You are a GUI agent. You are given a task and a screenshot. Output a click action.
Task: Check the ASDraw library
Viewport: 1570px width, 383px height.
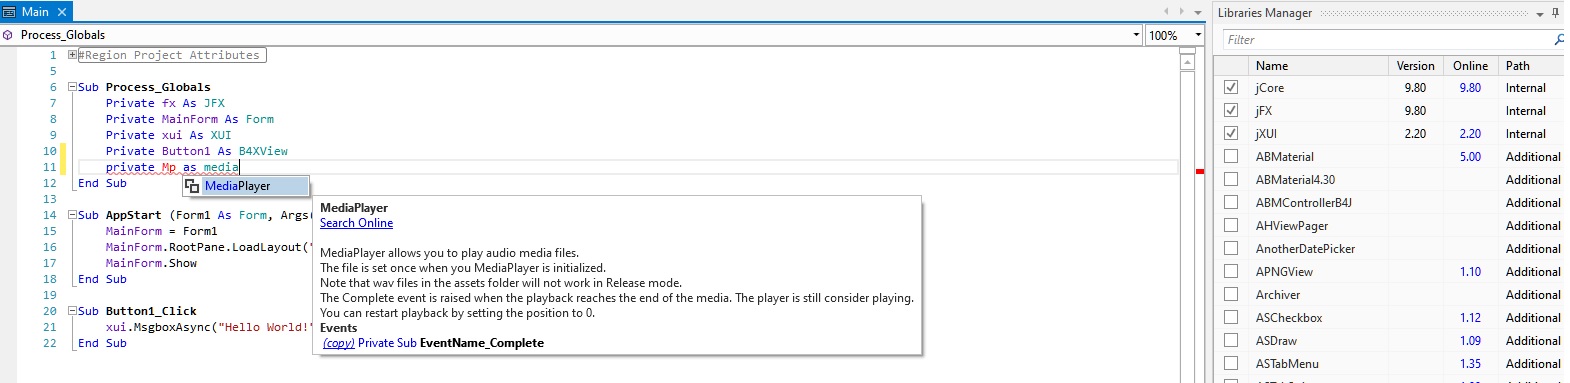tap(1231, 341)
